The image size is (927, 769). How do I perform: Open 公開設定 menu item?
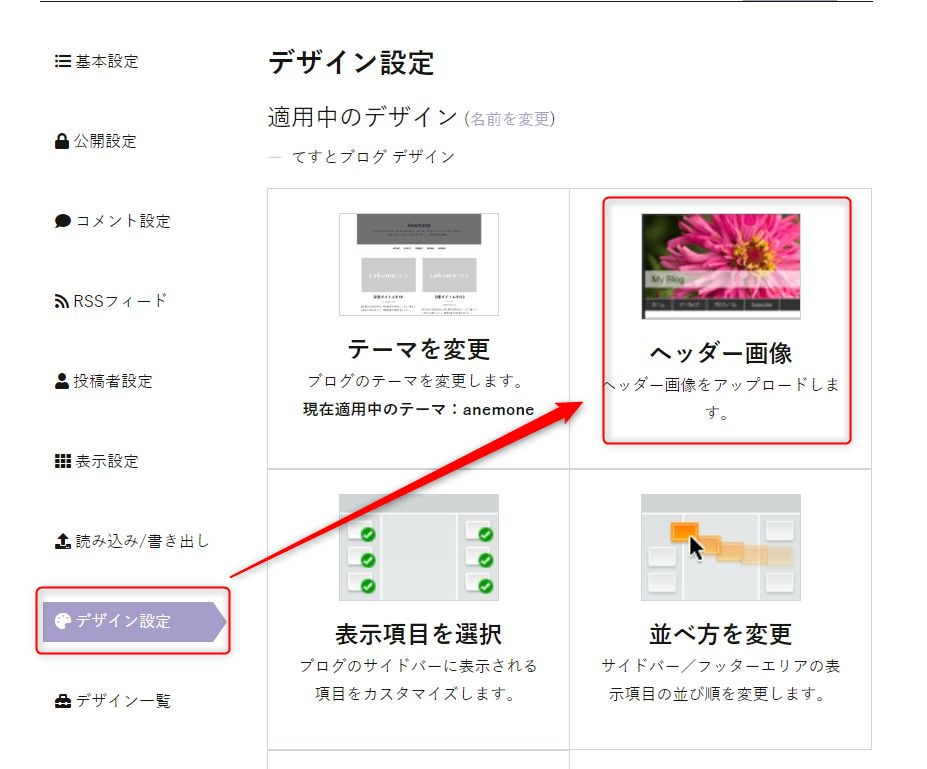(x=96, y=141)
